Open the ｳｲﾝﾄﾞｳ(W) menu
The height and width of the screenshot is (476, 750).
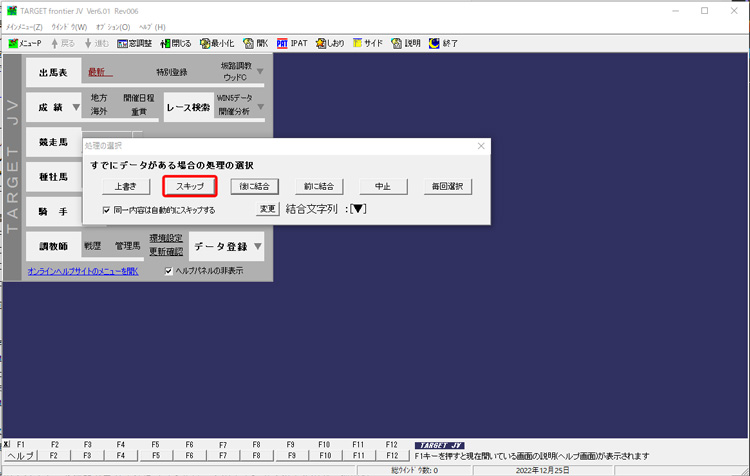(x=68, y=26)
